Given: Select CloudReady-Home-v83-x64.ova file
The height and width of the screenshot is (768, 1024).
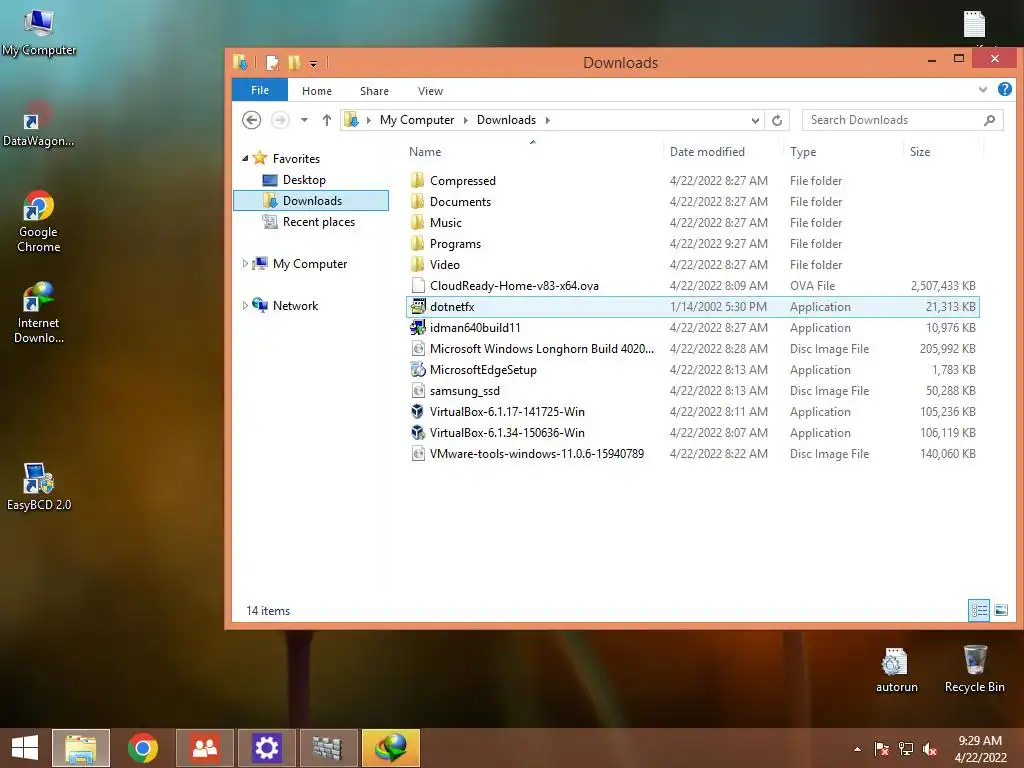Looking at the screenshot, I should point(692,285).
